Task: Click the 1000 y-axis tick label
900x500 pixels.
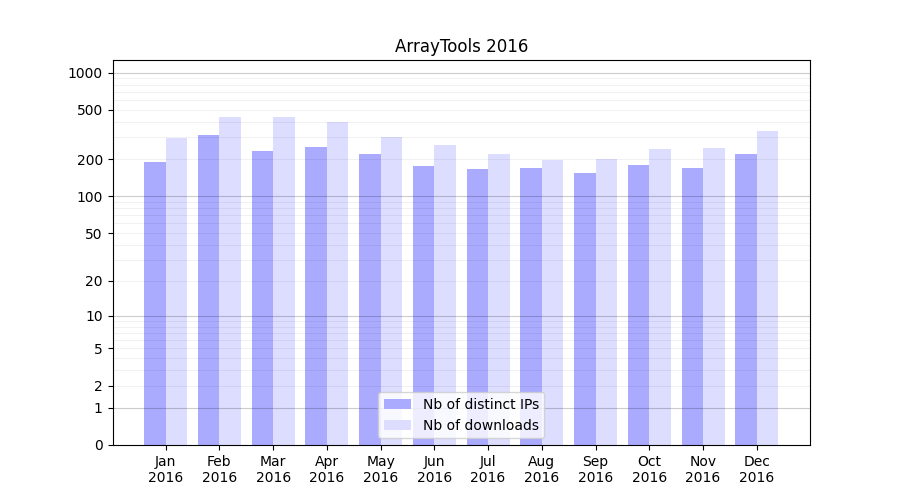Action: [85, 73]
